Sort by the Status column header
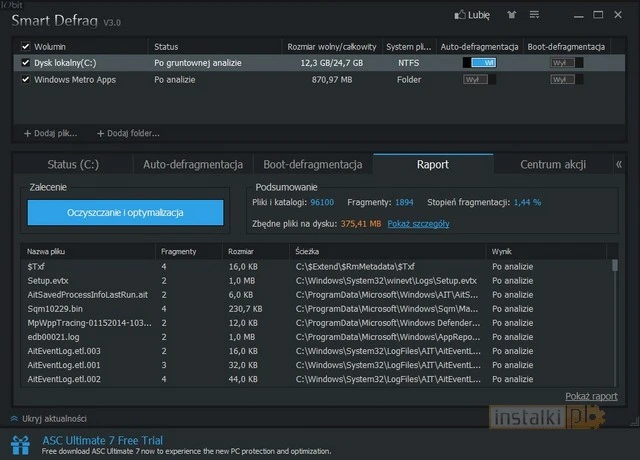Viewport: 640px width, 460px height. (x=215, y=47)
